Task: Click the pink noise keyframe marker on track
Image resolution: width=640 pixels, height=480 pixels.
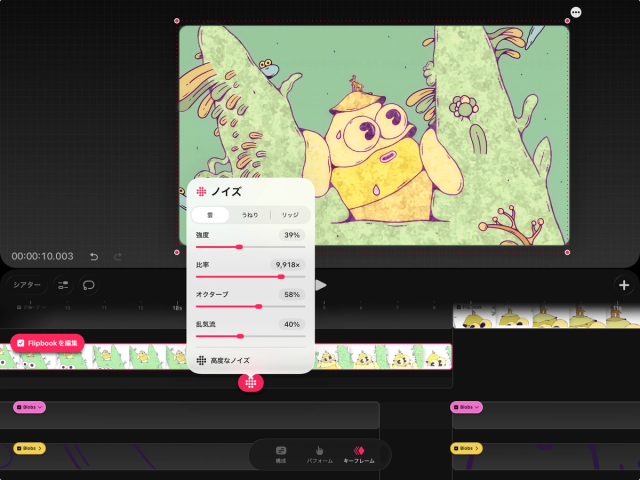Action: pos(251,382)
